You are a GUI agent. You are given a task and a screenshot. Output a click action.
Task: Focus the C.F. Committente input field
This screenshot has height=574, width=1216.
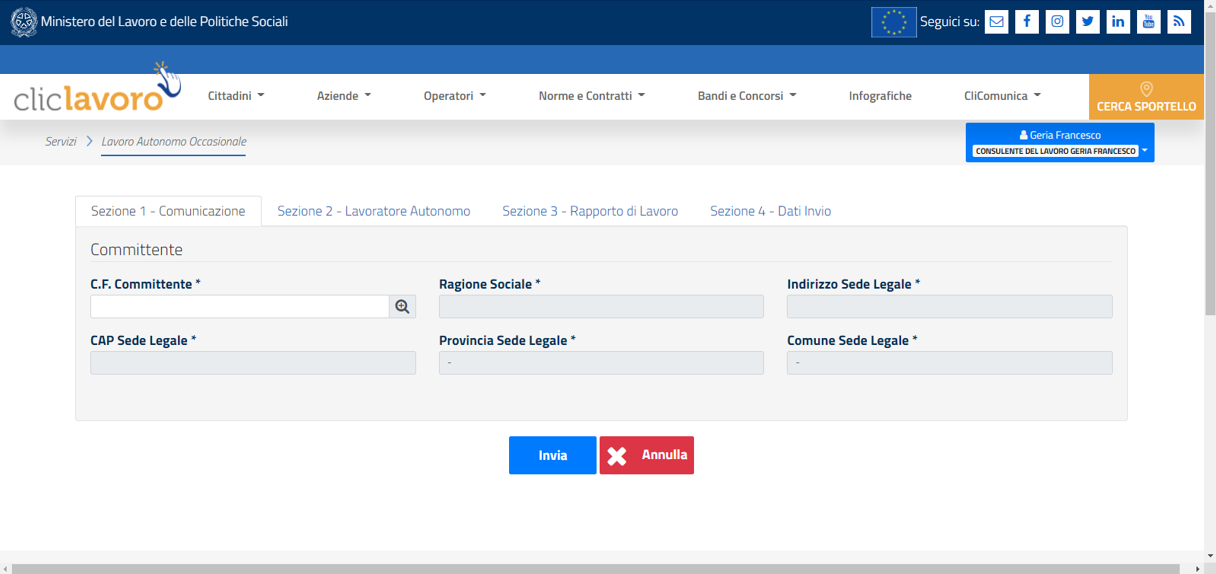pos(239,307)
